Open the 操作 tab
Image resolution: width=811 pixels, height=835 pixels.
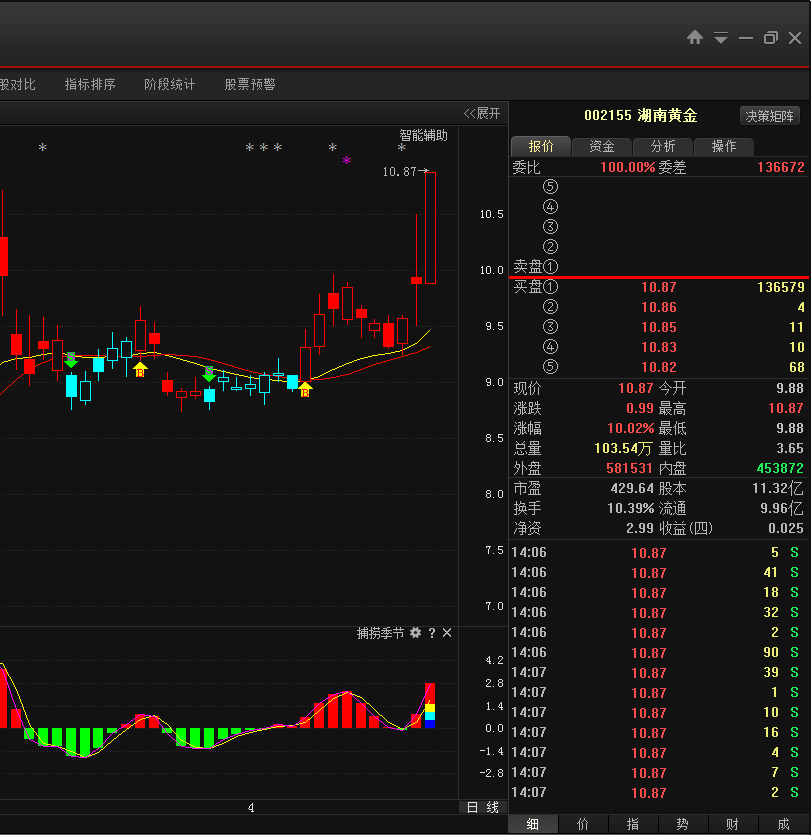724,146
